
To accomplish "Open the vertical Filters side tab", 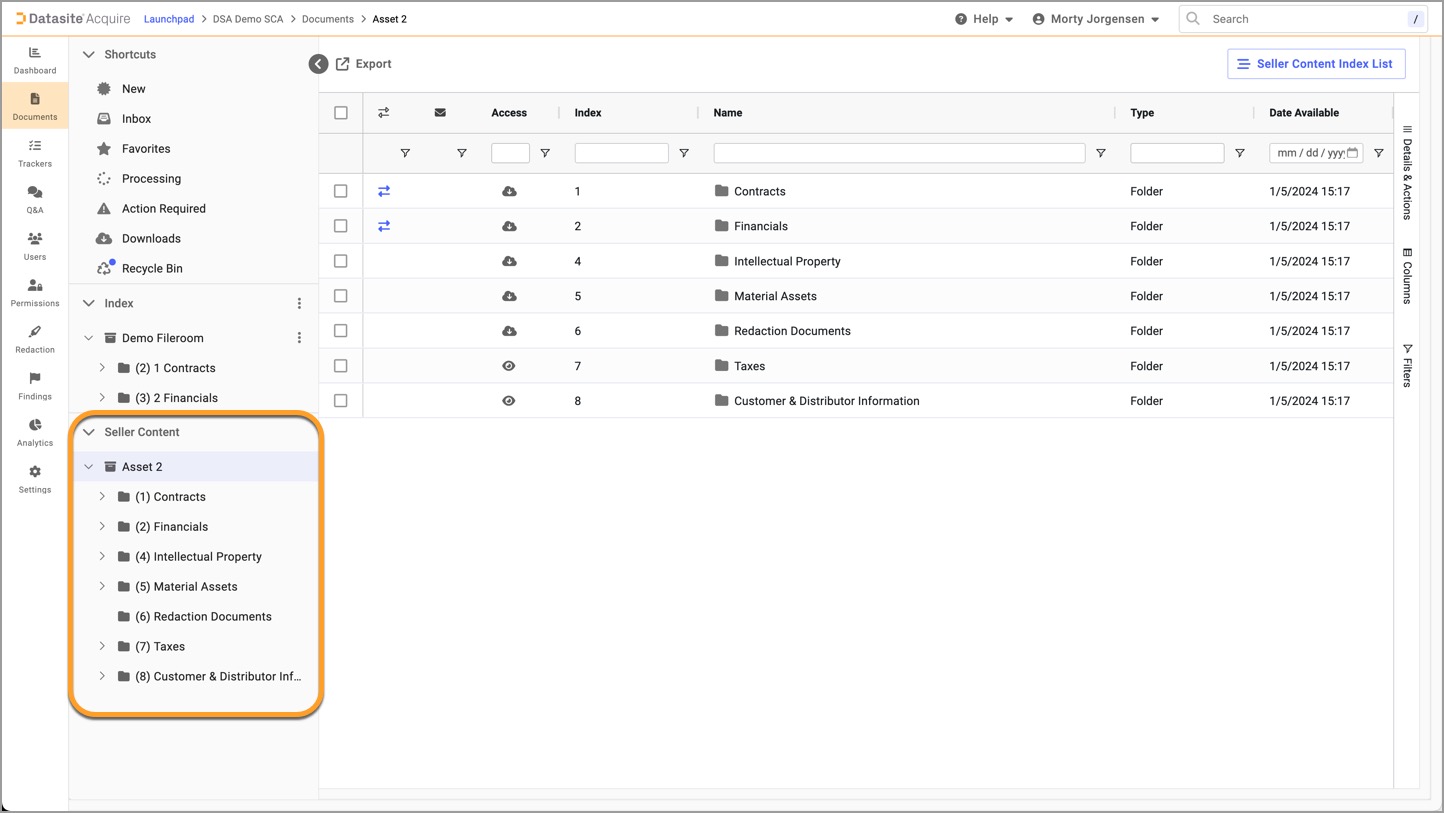I will 1407,365.
